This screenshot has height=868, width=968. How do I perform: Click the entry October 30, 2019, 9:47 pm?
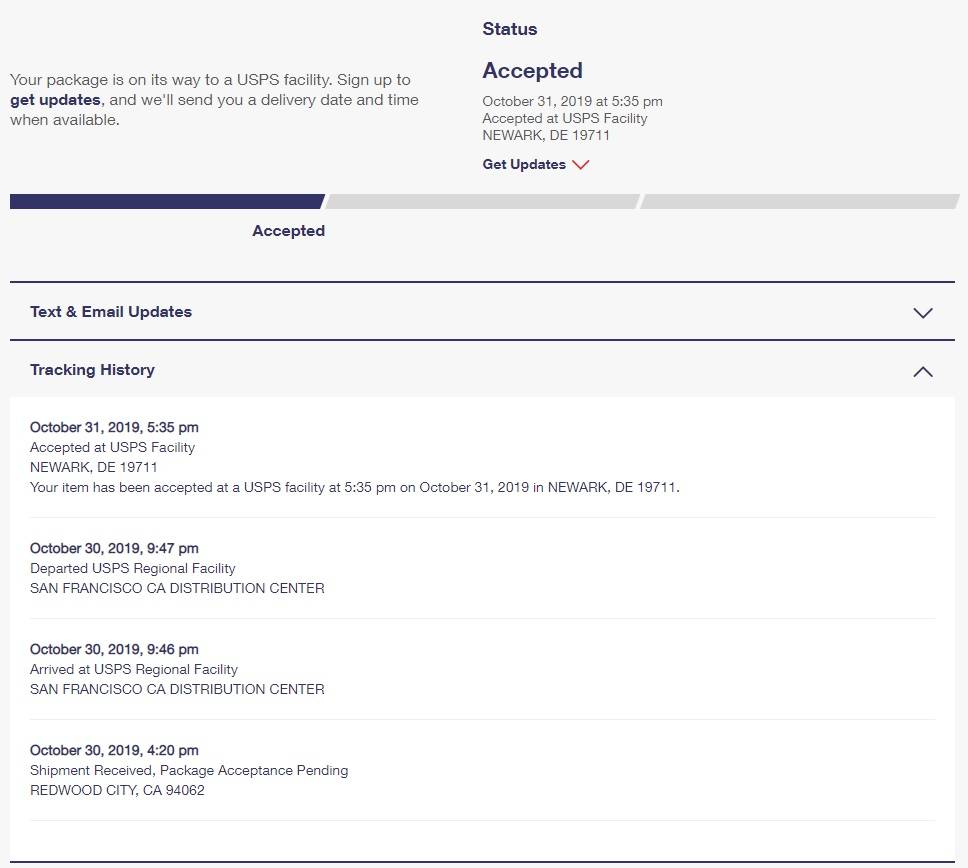click(x=114, y=548)
